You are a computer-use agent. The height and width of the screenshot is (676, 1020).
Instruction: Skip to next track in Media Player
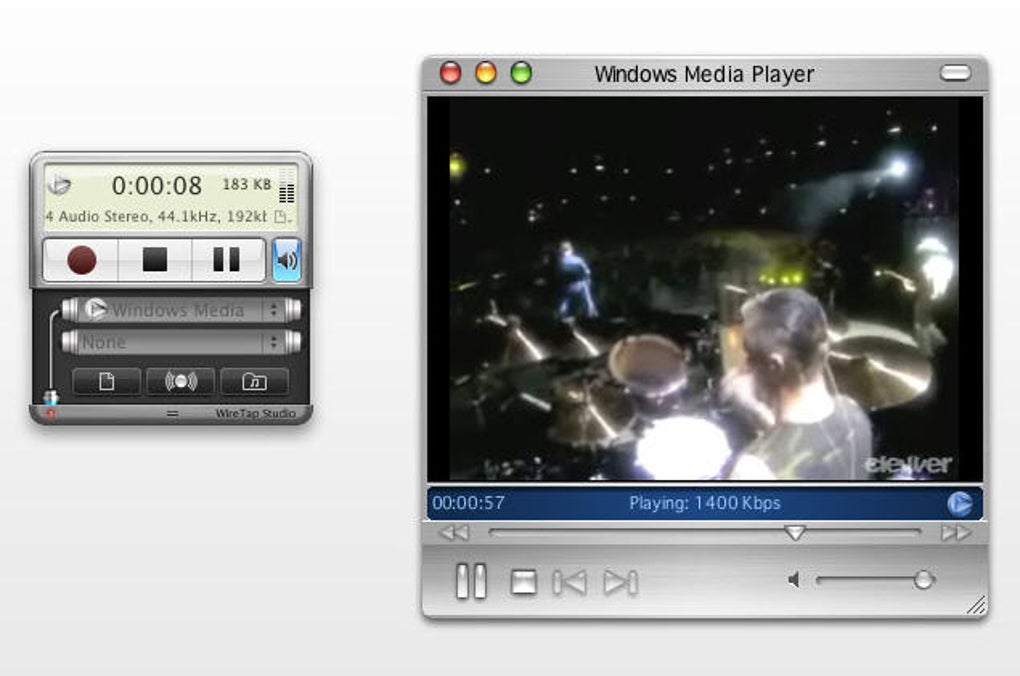(621, 582)
